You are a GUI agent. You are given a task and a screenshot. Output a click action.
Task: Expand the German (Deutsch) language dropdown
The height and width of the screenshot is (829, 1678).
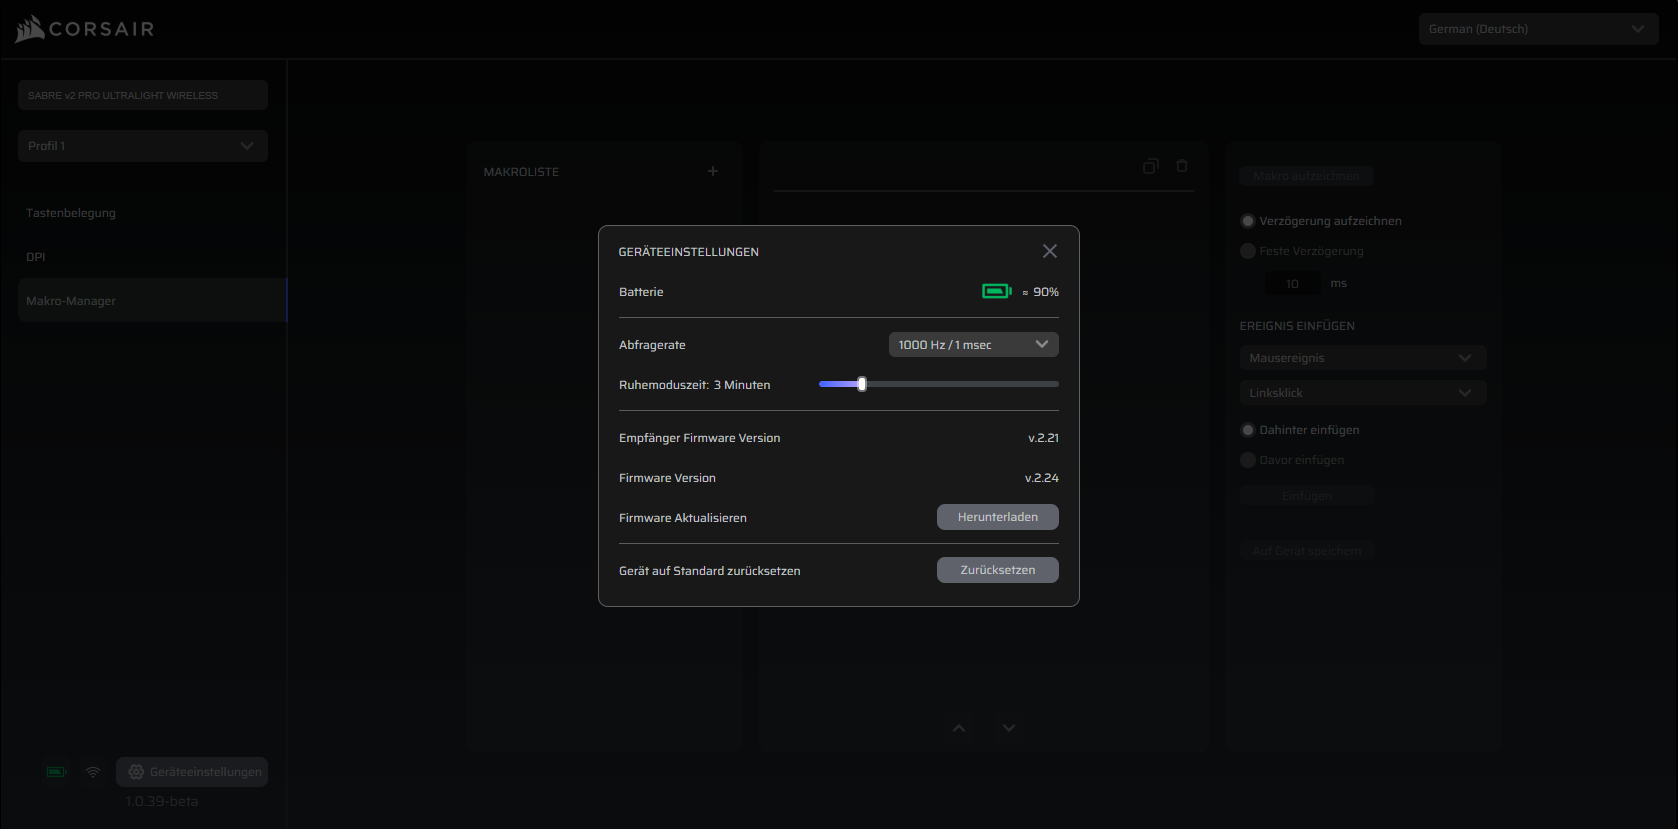click(1537, 29)
